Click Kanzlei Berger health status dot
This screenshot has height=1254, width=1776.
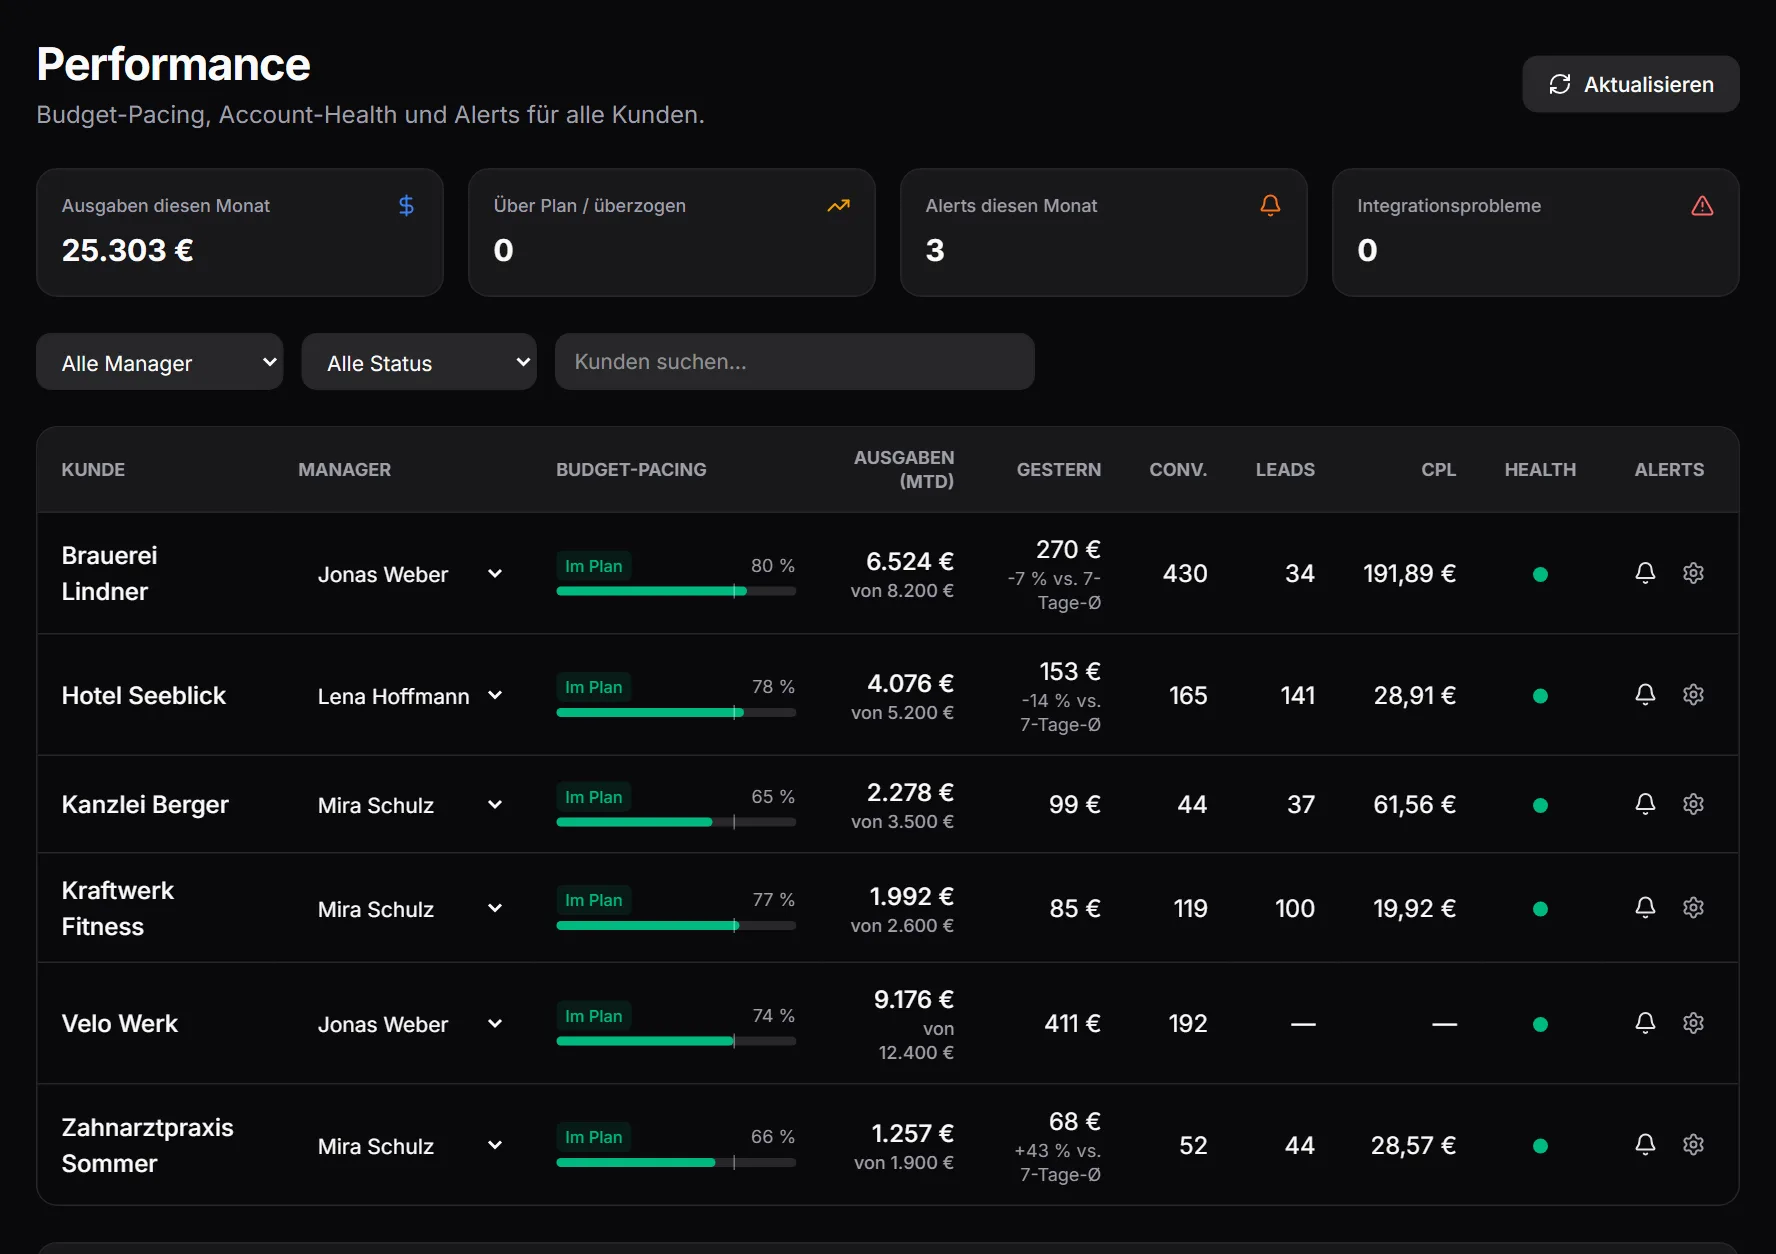pyautogui.click(x=1540, y=805)
